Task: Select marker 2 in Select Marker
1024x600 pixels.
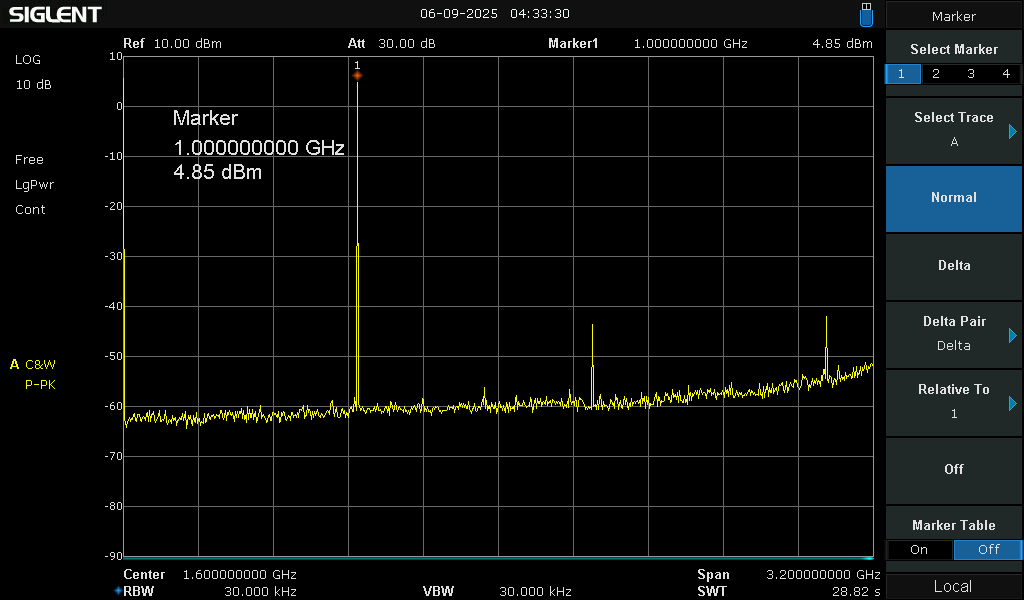Action: click(x=936, y=74)
